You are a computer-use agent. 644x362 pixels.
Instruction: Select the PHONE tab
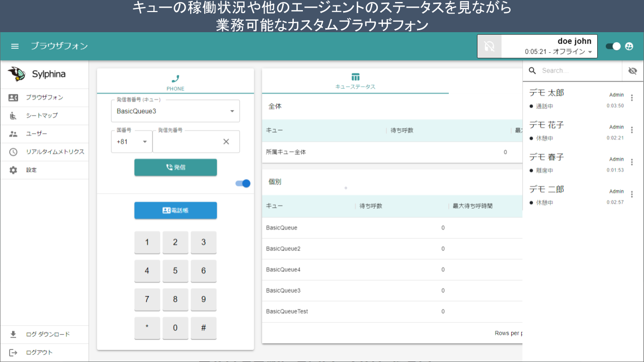click(175, 82)
